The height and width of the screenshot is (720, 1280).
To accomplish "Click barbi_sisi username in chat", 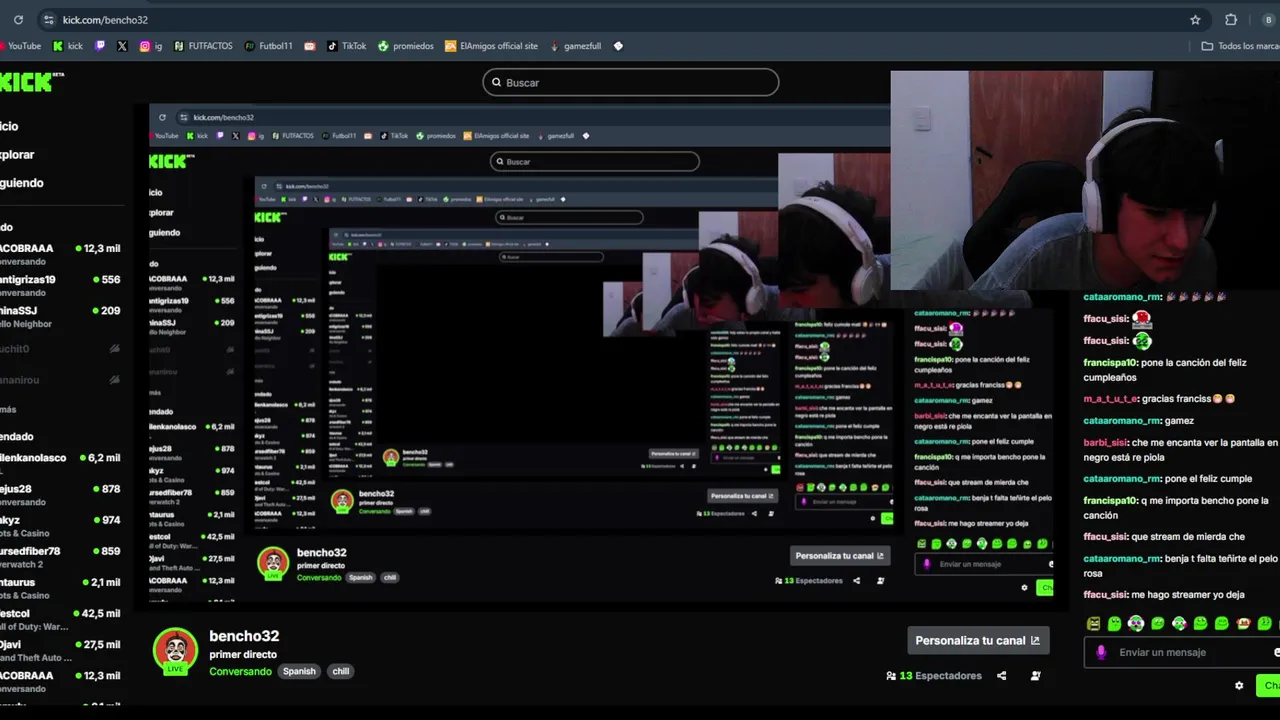I will (x=1106, y=443).
